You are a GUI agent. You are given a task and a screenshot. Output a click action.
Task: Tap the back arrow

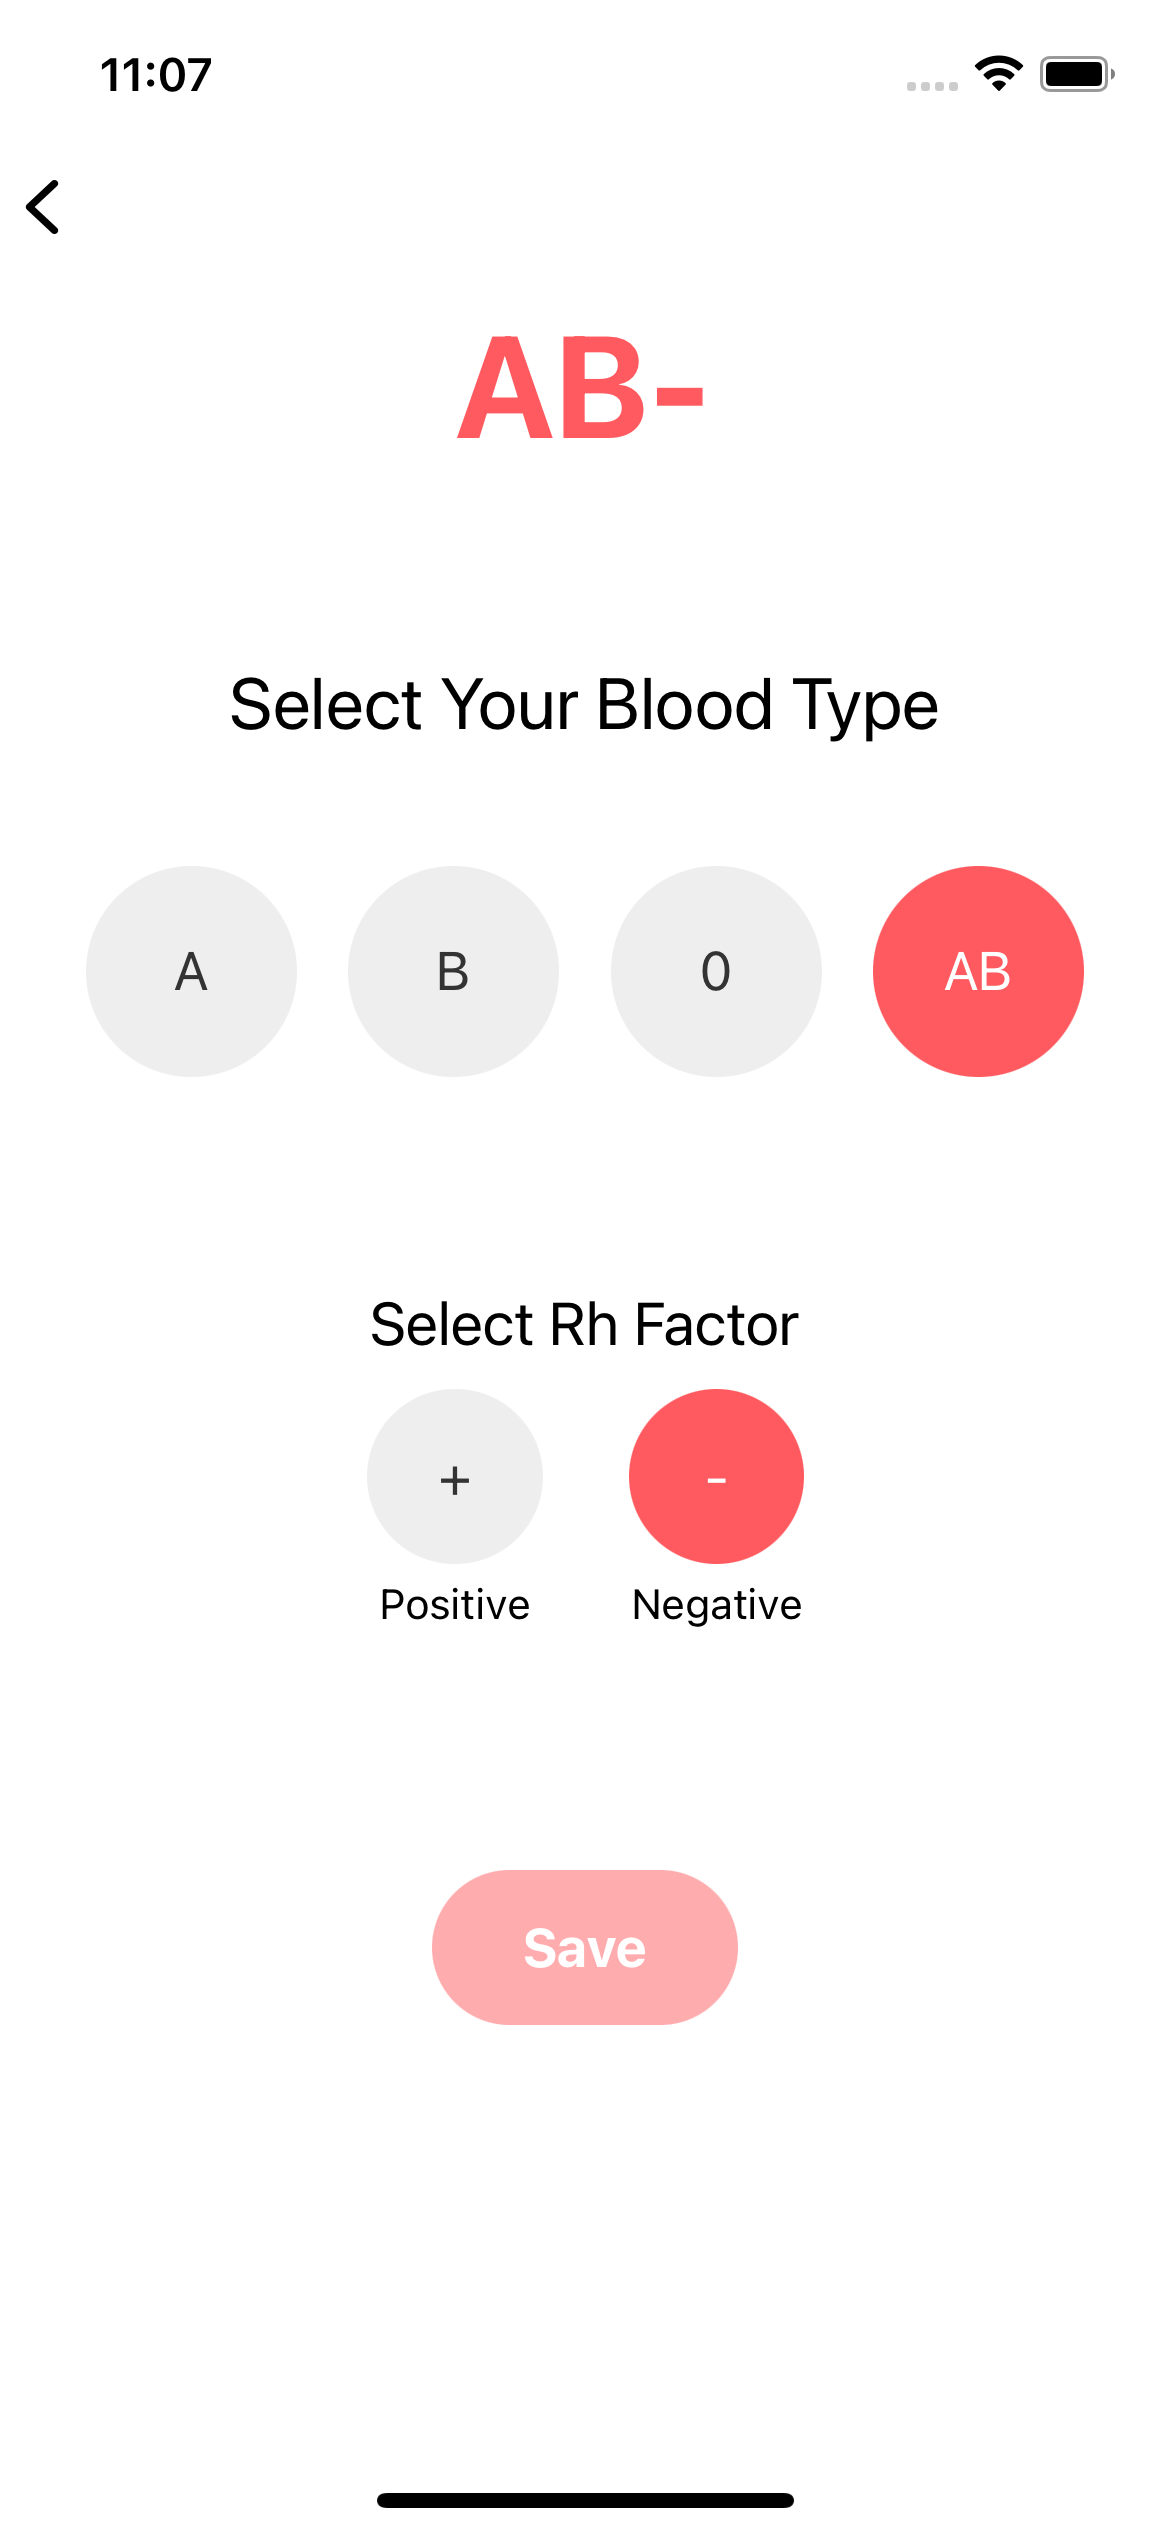tap(44, 207)
